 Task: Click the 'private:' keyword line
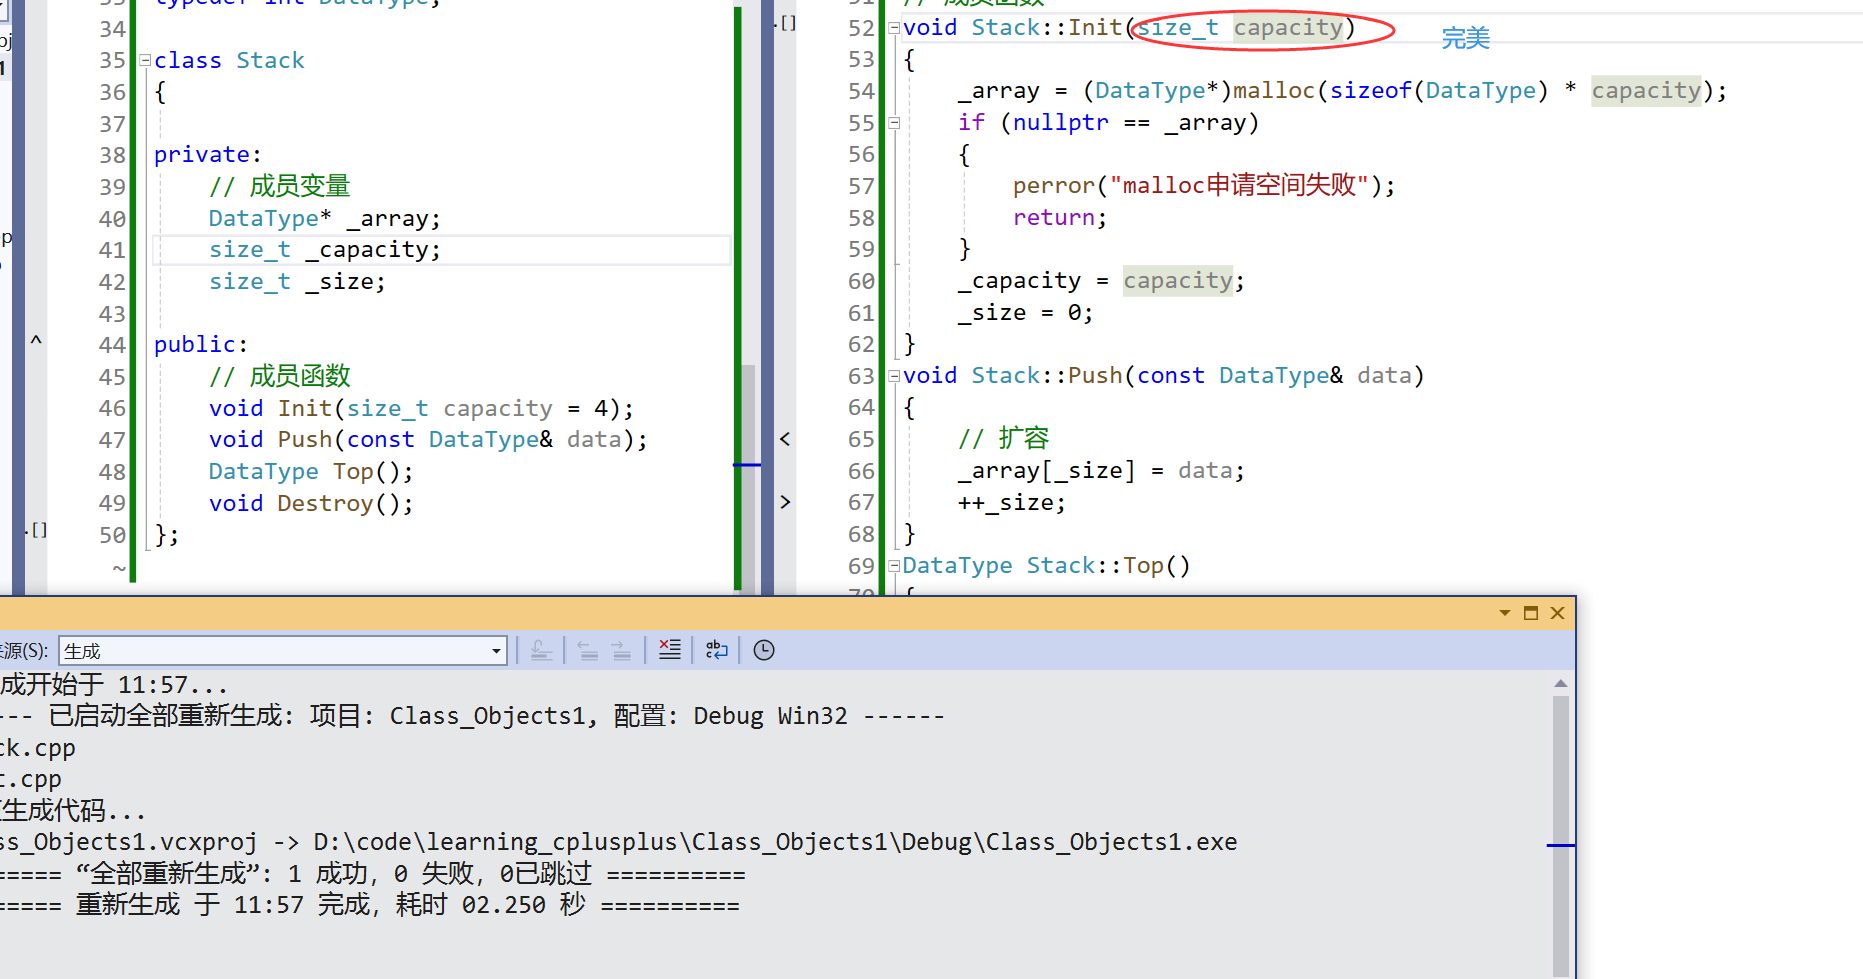tap(207, 155)
